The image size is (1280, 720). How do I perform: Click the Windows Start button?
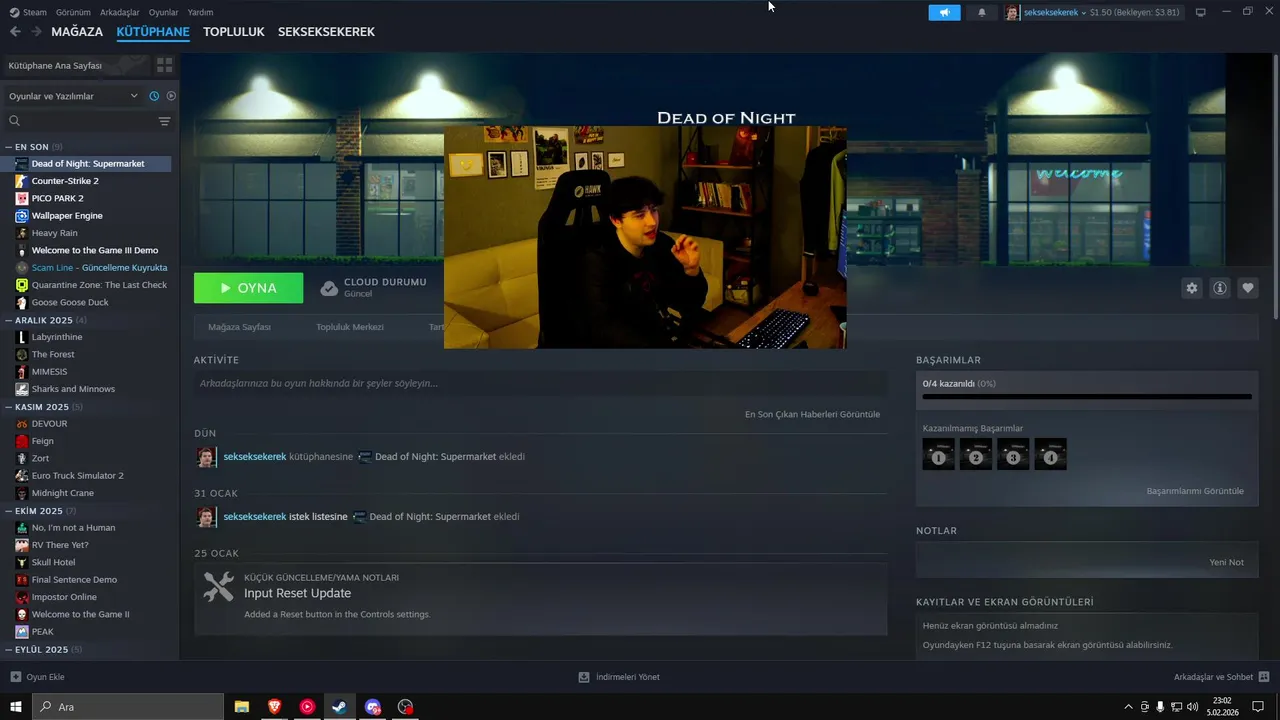(16, 707)
